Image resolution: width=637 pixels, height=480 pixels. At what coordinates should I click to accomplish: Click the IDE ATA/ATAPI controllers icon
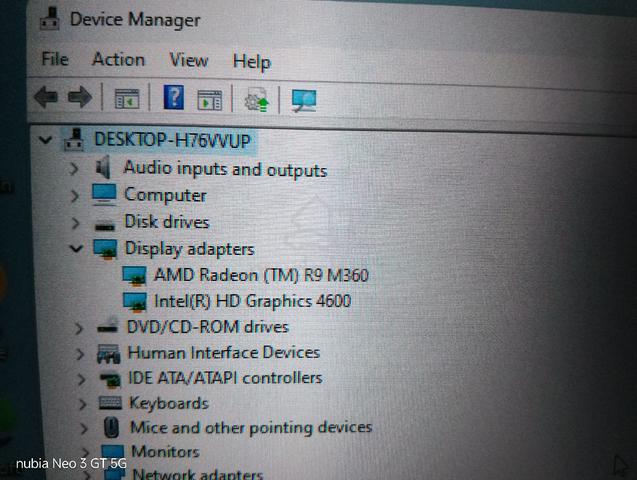point(110,380)
